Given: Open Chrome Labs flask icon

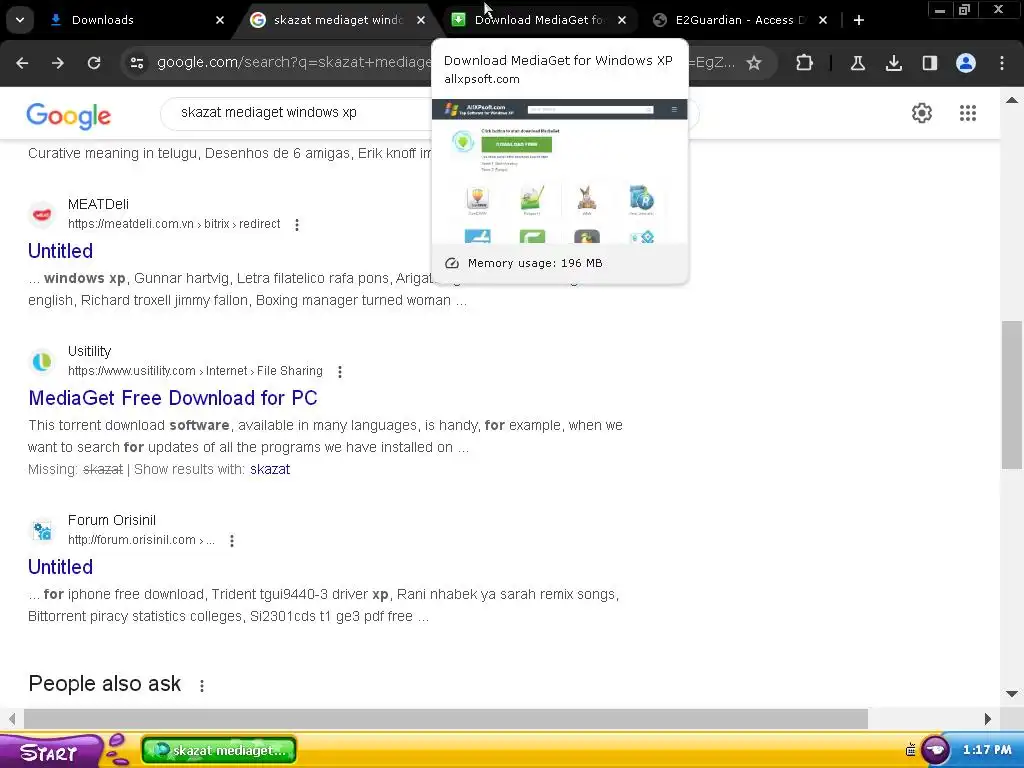Looking at the screenshot, I should pos(858,63).
